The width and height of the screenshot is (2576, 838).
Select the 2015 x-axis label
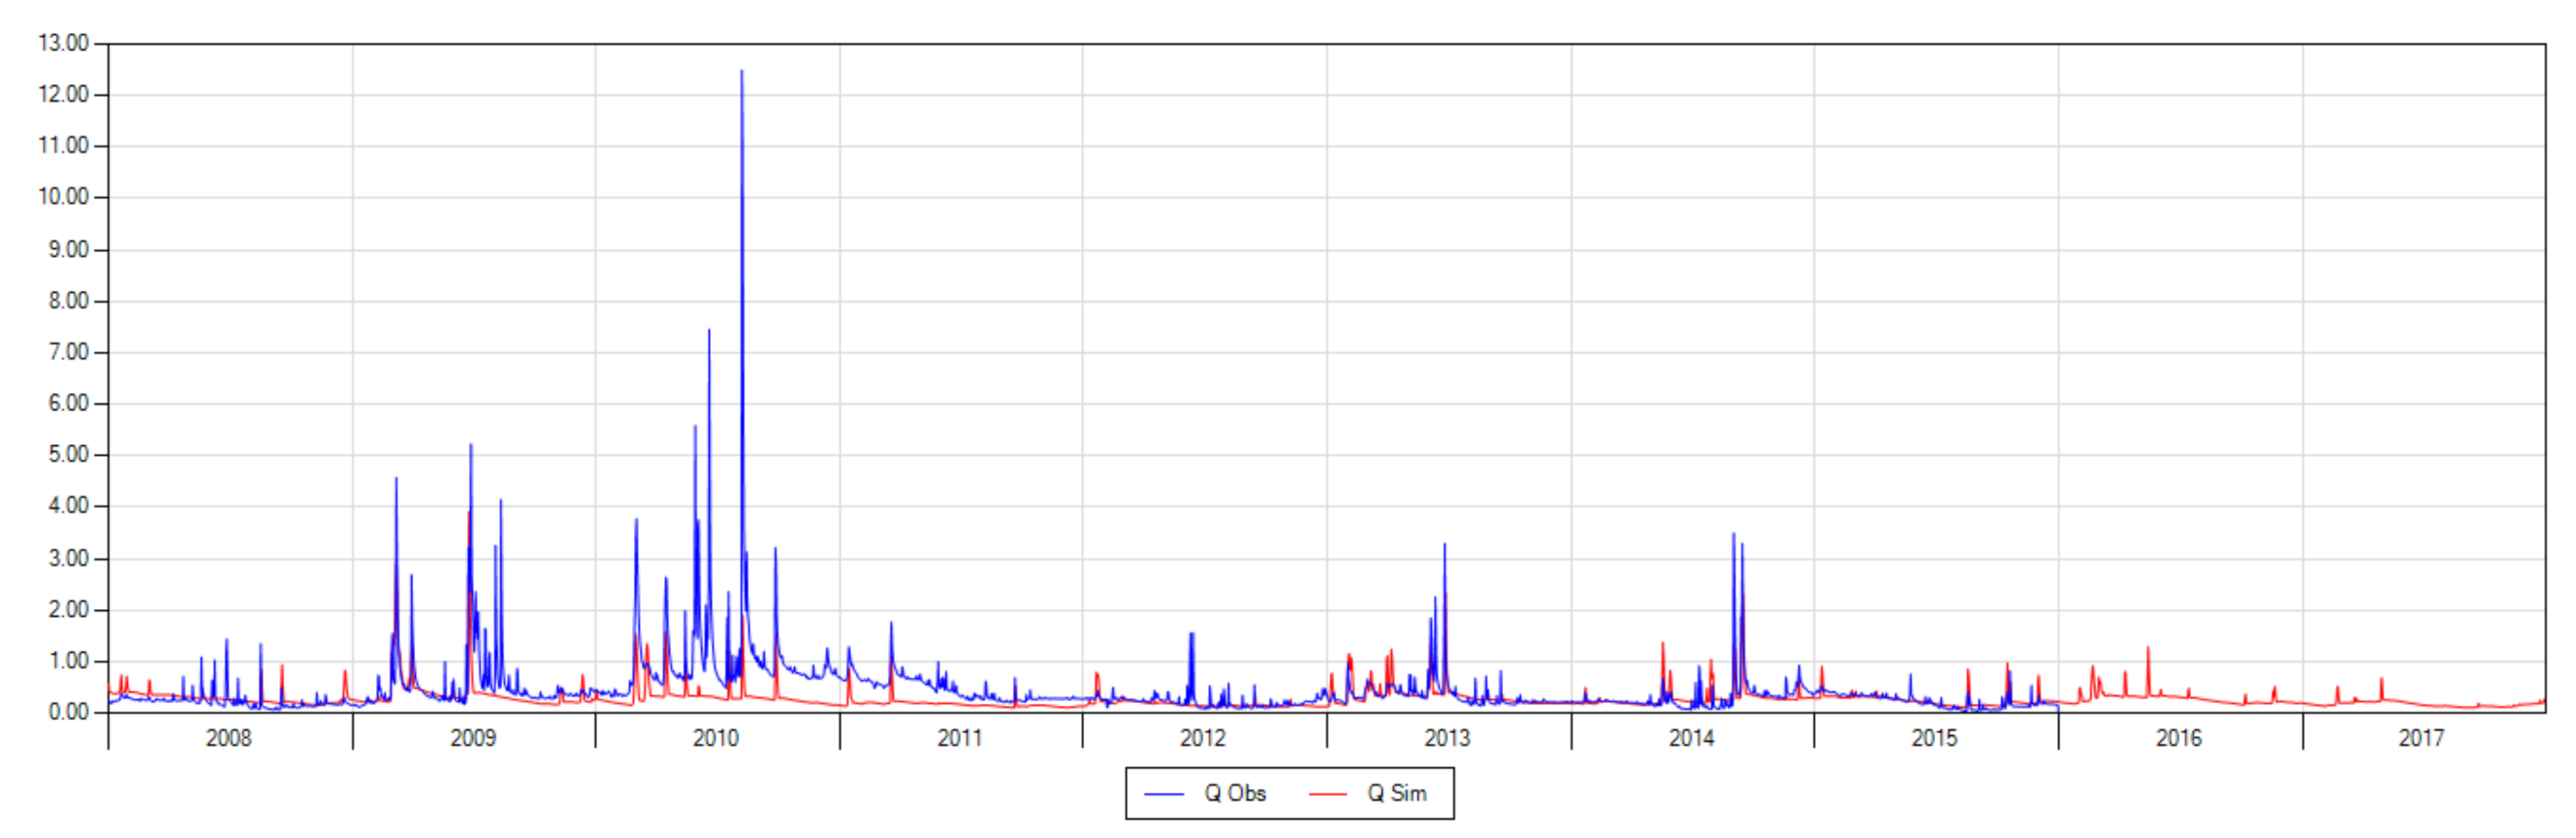coord(1935,738)
